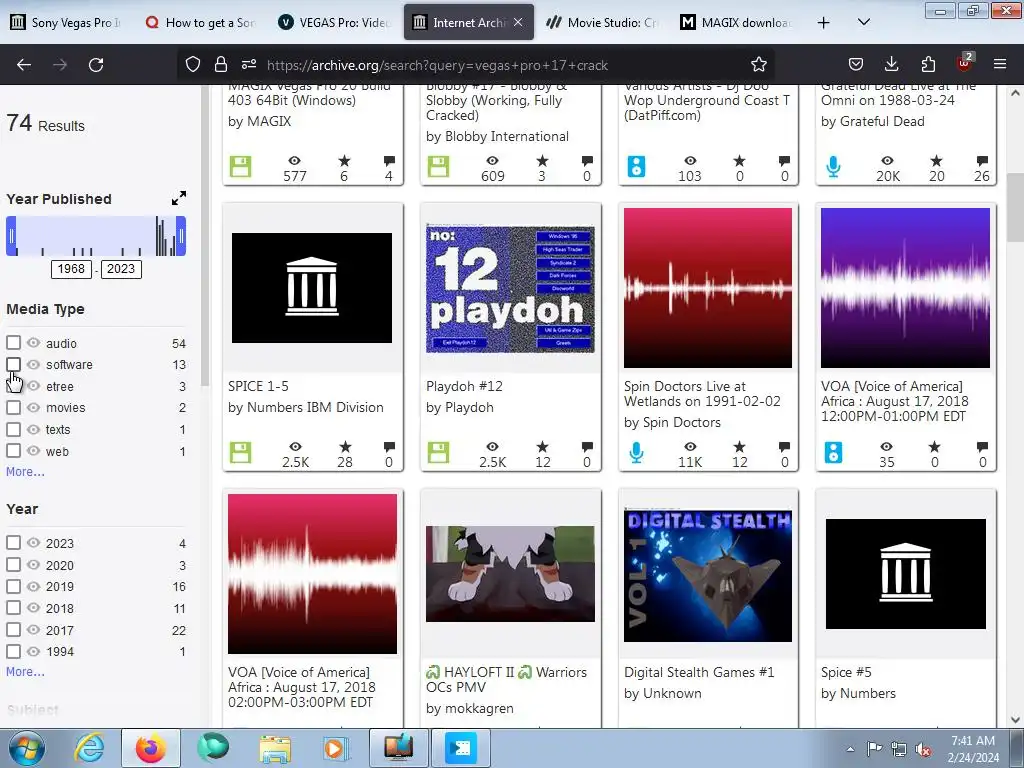Open Windows Start menu

26,748
